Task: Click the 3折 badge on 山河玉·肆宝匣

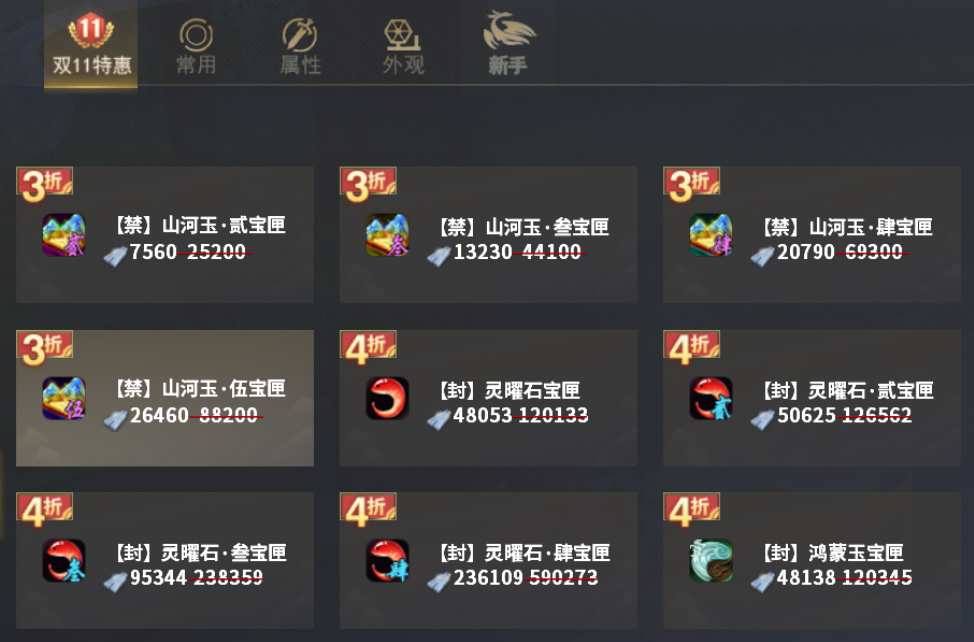Action: 691,184
